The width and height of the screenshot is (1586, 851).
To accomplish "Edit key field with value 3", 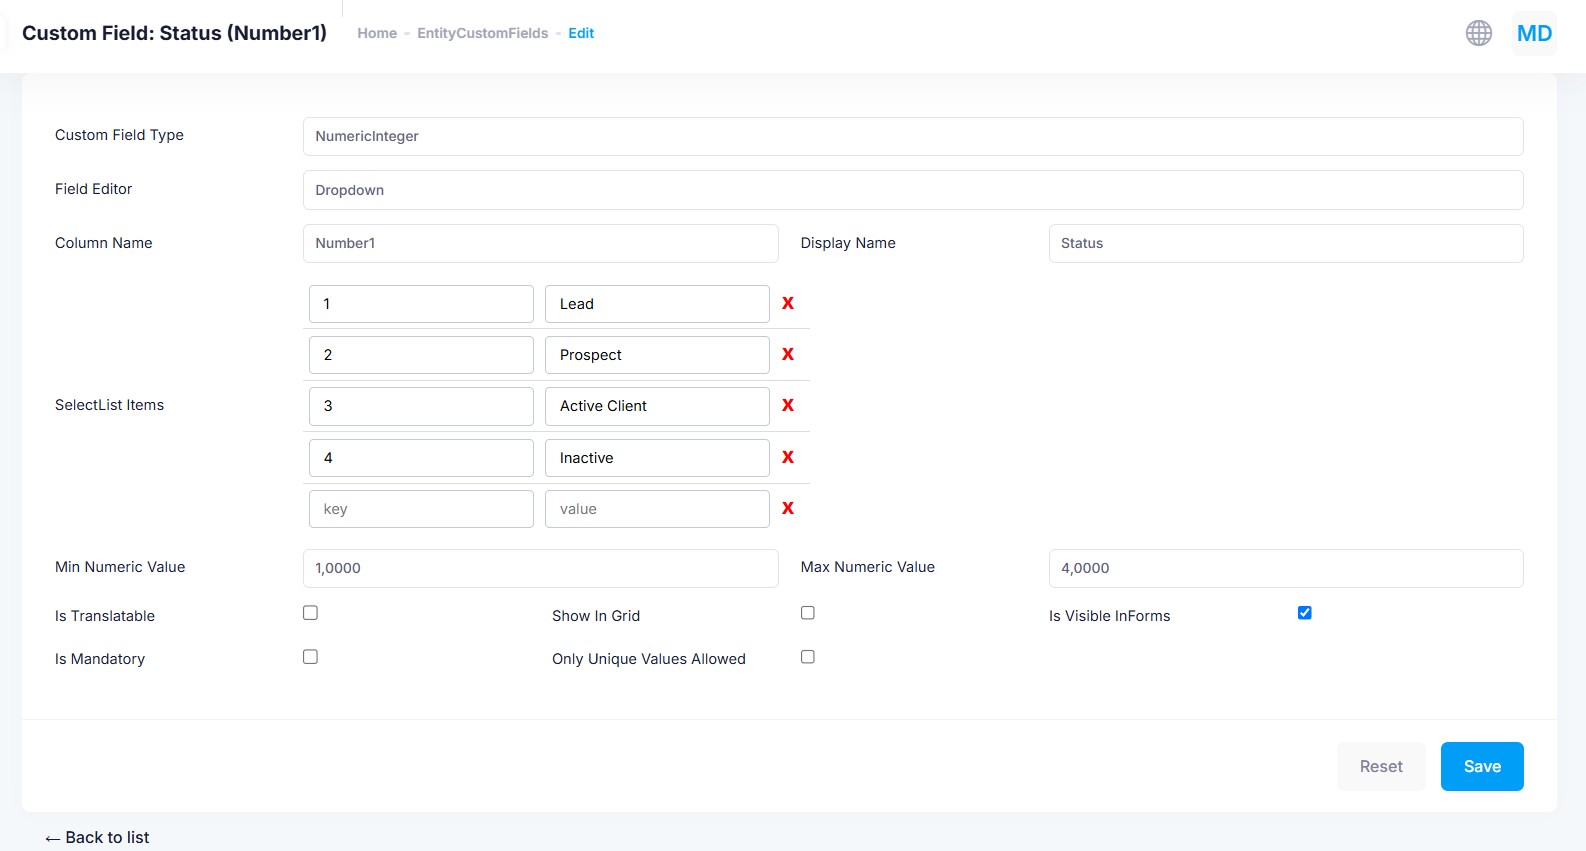I will pyautogui.click(x=421, y=406).
